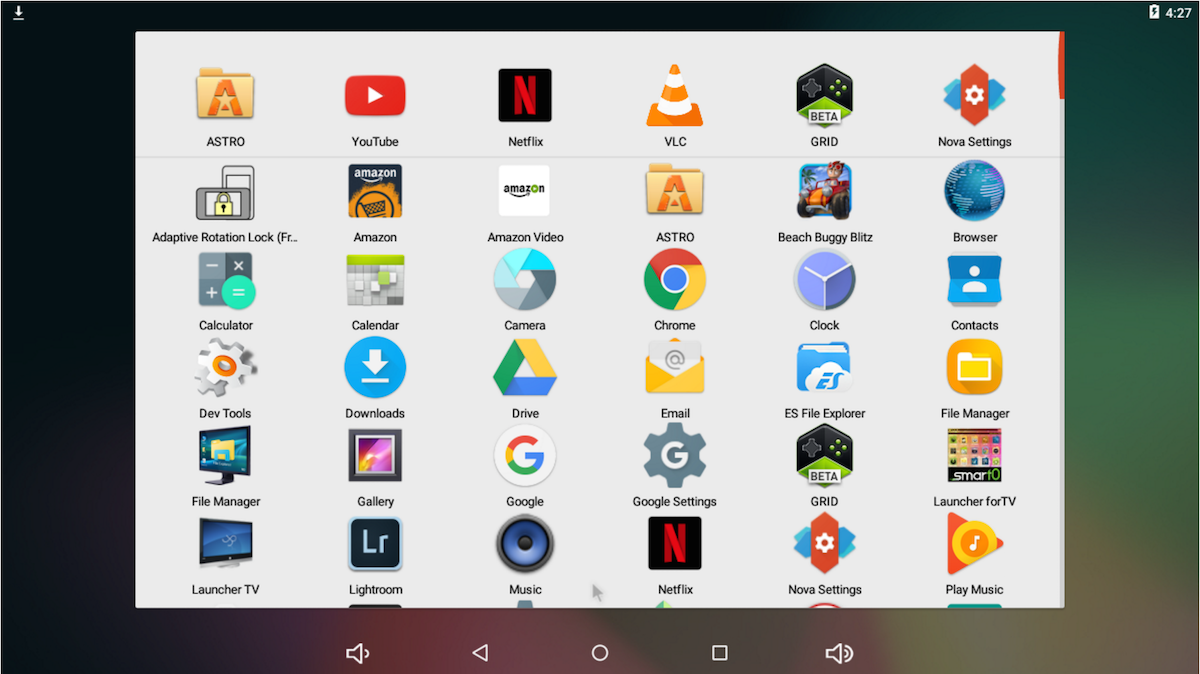
Task: Open YouTube from the app drawer
Action: (375, 96)
